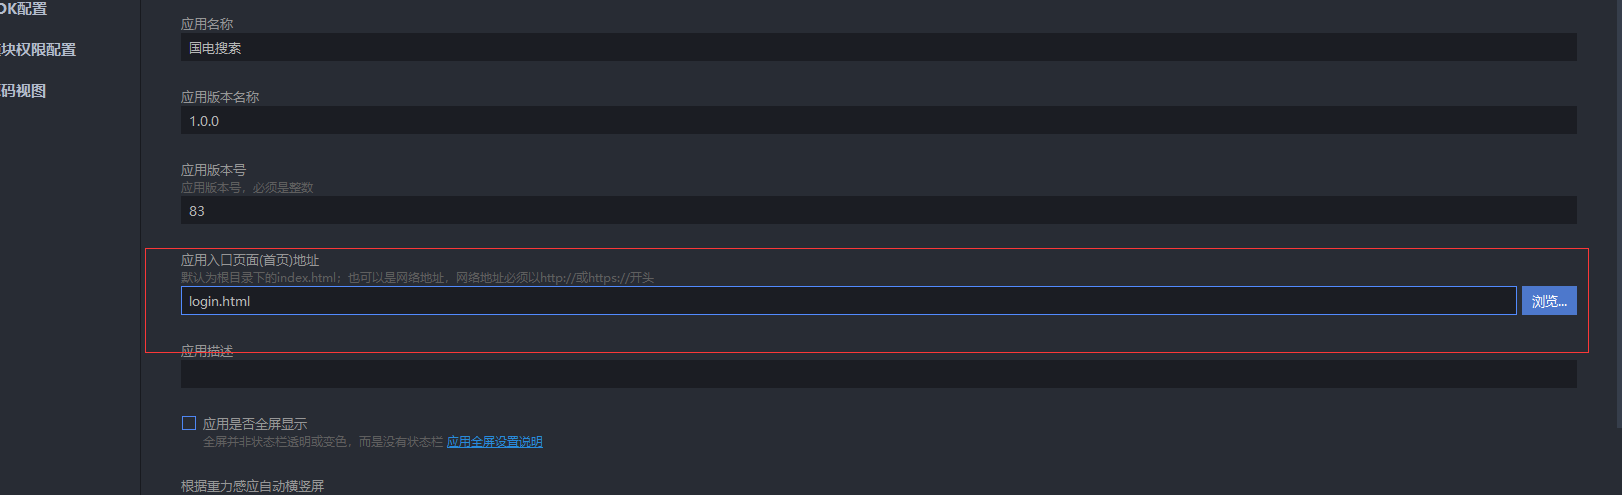Click the 应用描述 label text
The width and height of the screenshot is (1622, 495).
coord(207,351)
